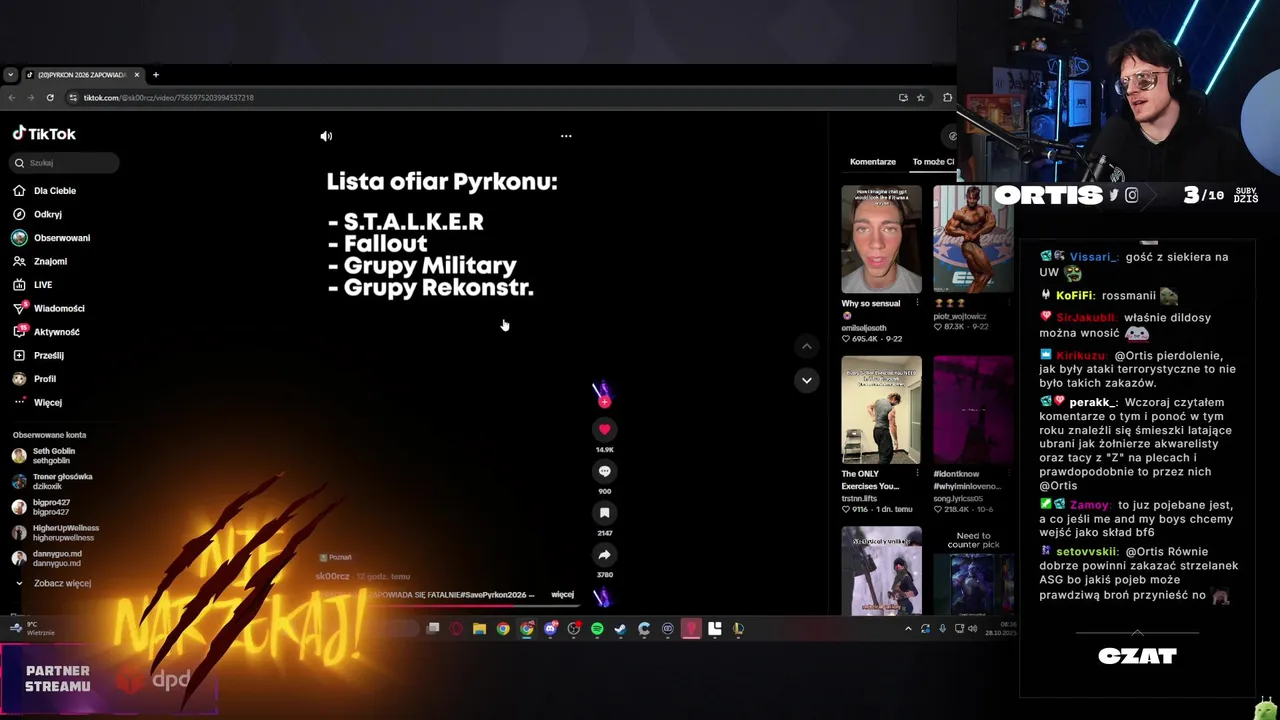Click the Szukaj search field
Image resolution: width=1280 pixels, height=720 pixels.
tap(65, 163)
